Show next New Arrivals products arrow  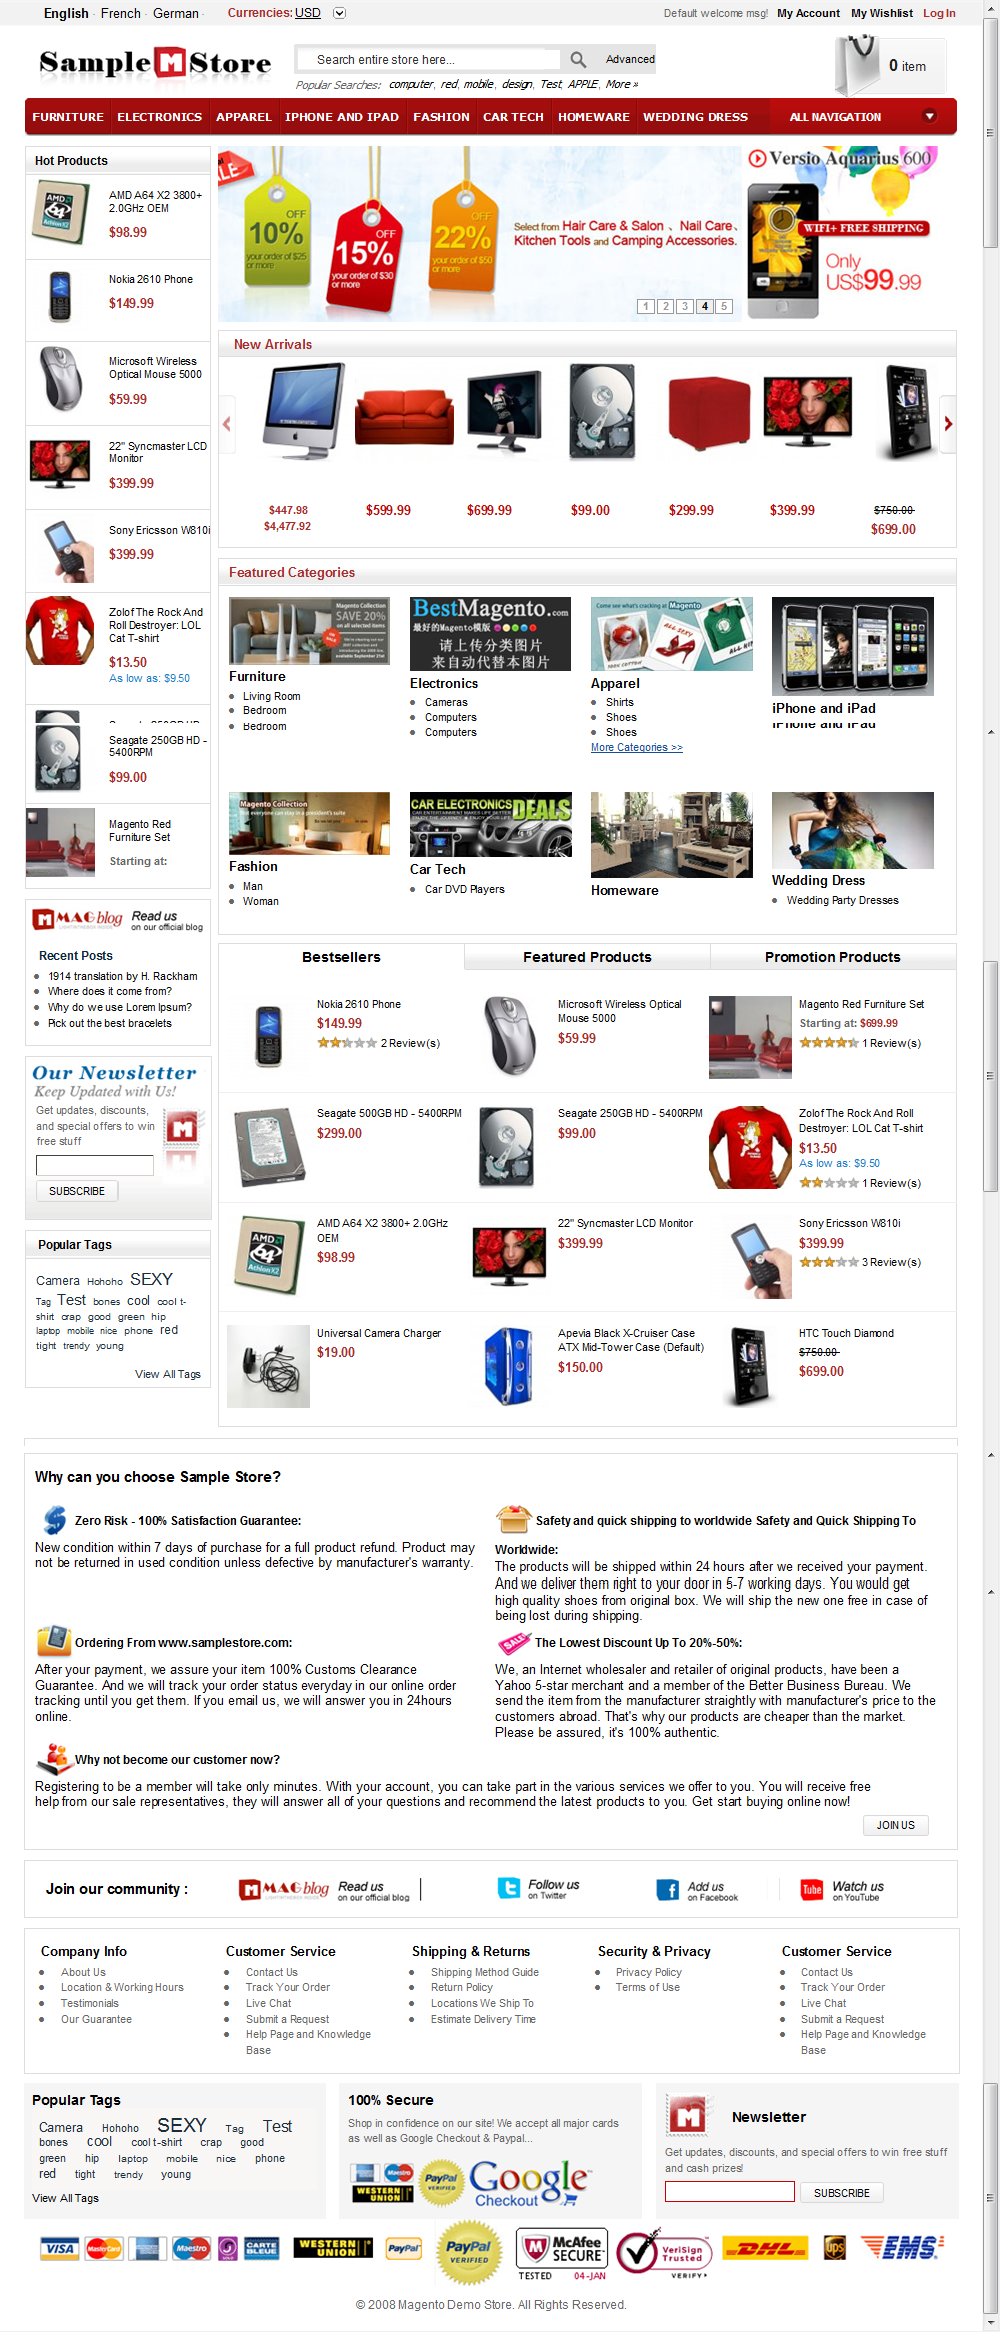[x=948, y=424]
